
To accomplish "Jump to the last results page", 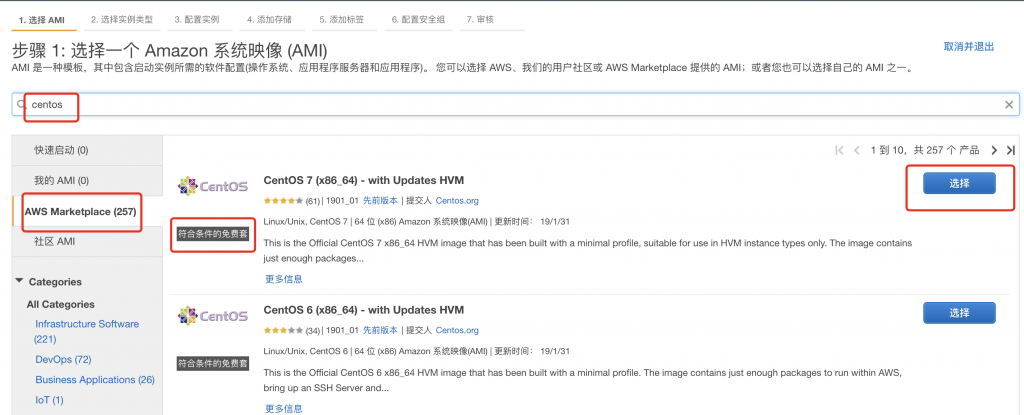I will pyautogui.click(x=1011, y=150).
